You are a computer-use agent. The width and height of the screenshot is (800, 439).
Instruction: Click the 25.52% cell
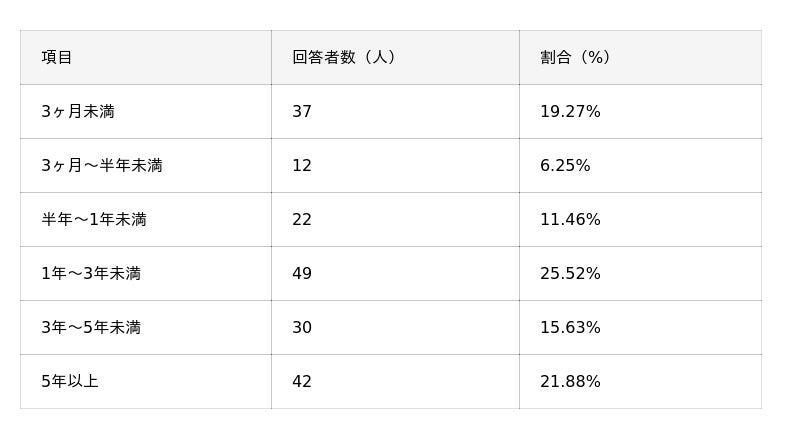570,274
